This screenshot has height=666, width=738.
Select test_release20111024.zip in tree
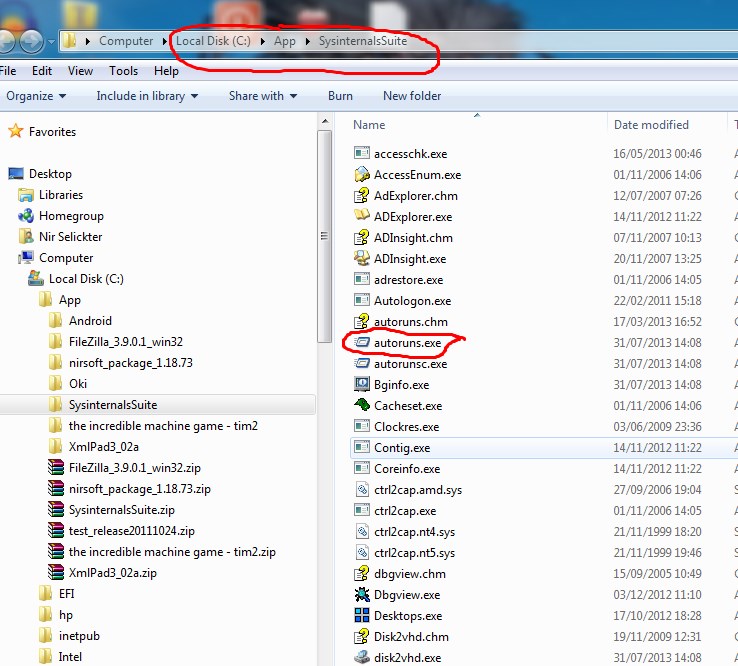[131, 530]
